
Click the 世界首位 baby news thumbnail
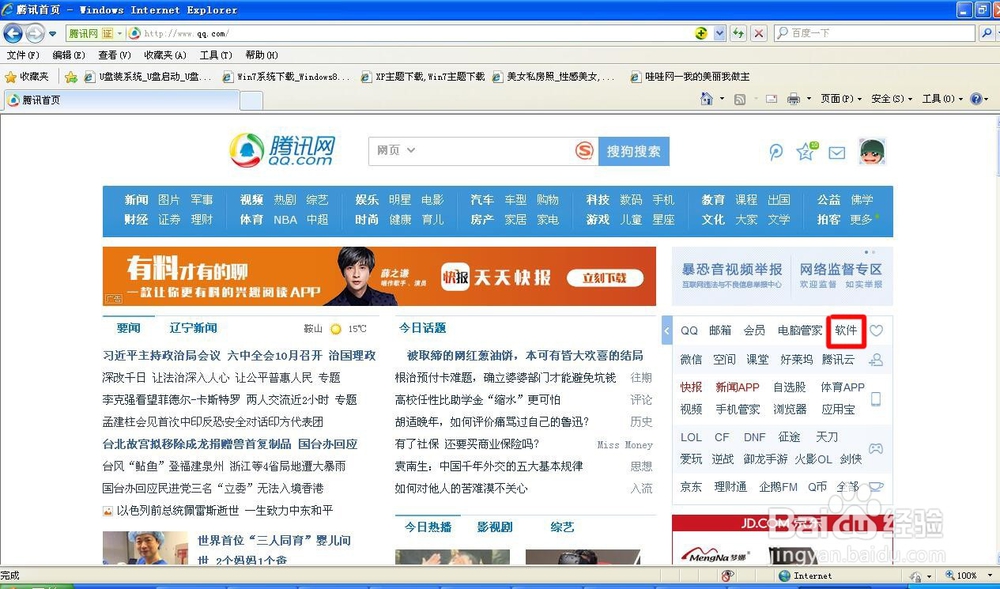[x=145, y=548]
